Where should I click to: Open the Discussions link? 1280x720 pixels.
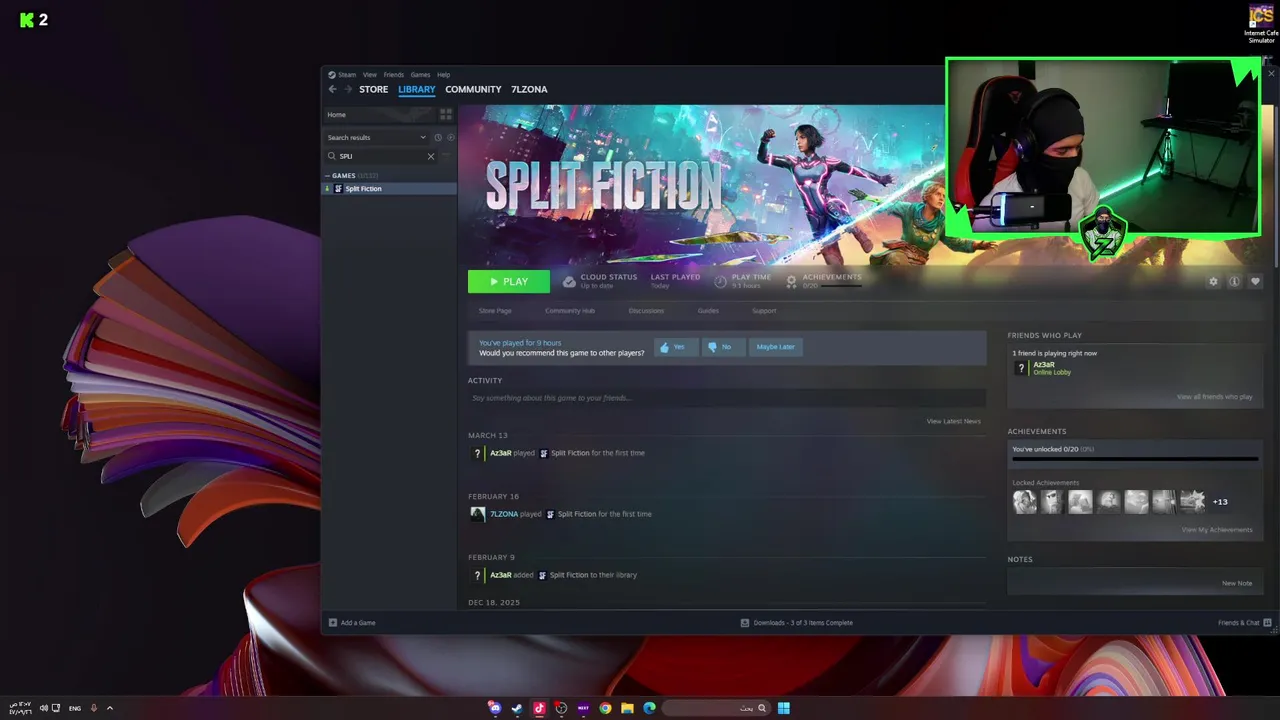tap(646, 311)
